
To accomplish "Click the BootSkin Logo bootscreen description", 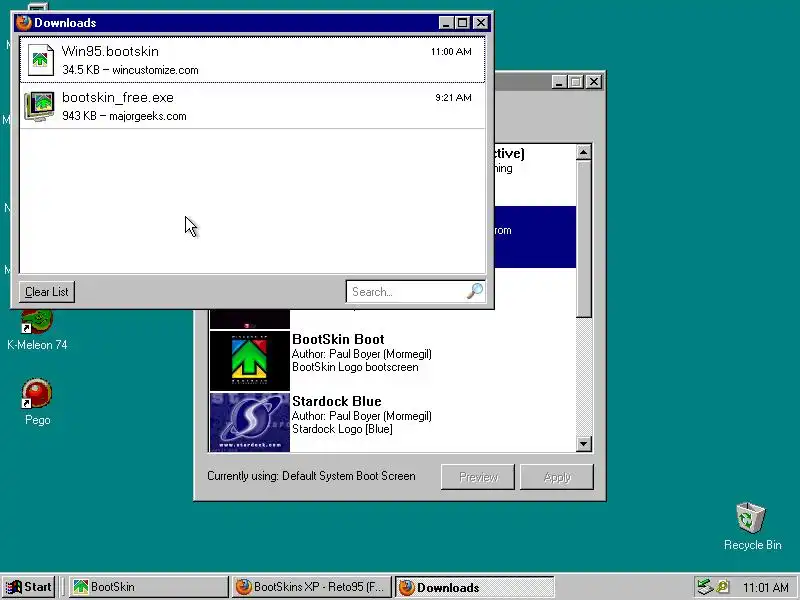I will (x=355, y=367).
